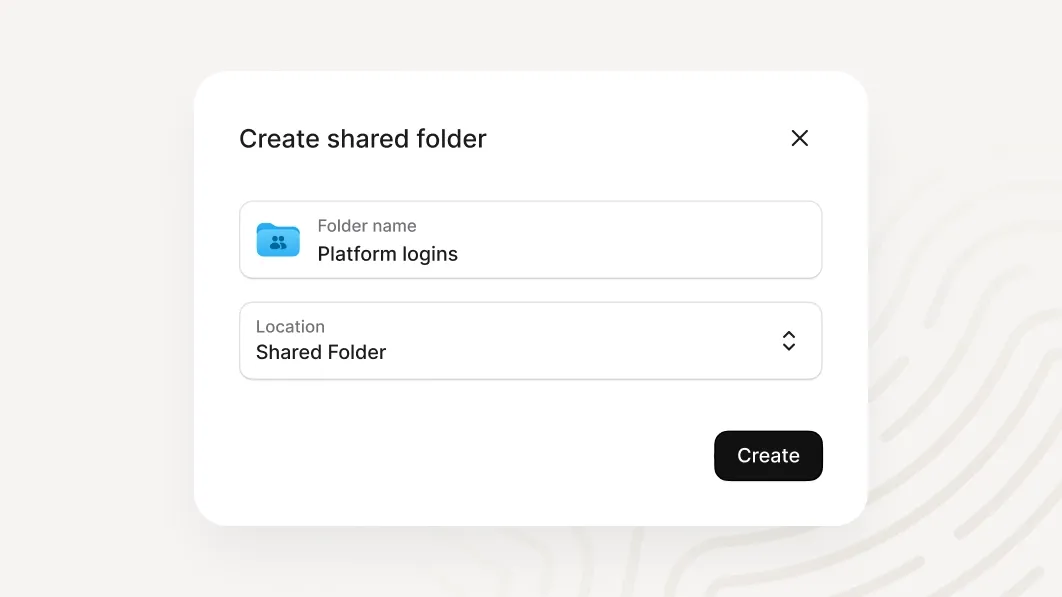1062x597 pixels.
Task: Click the Folder name label
Action: 366,226
